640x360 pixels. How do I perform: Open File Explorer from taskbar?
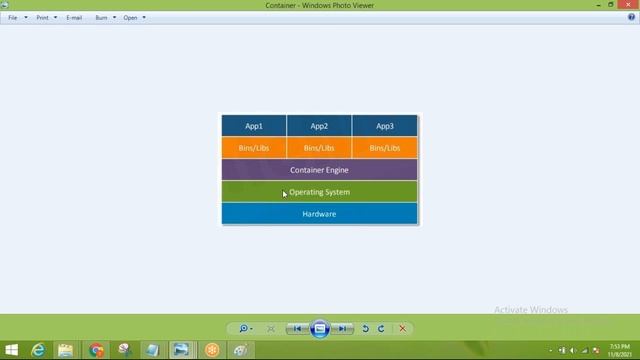(x=65, y=350)
